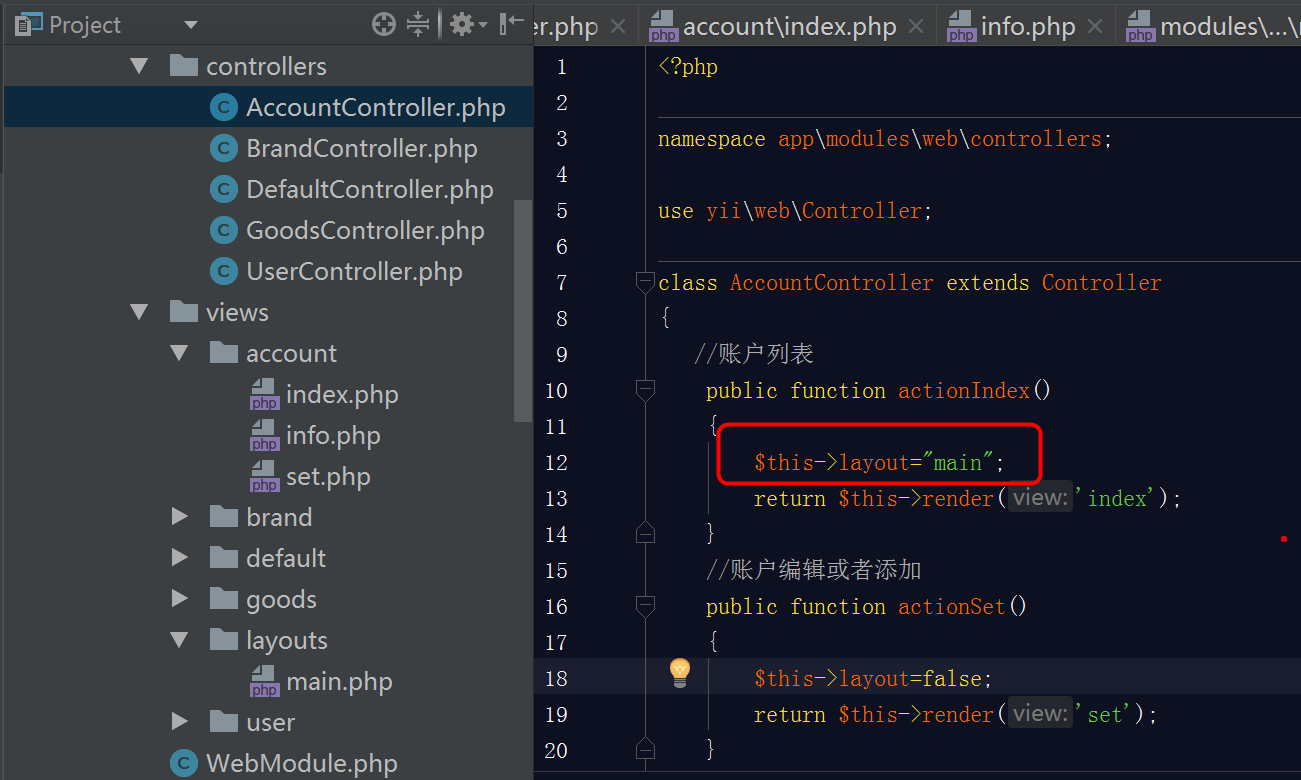Click the 'index' string on line 13
The width and height of the screenshot is (1301, 780).
click(1115, 499)
